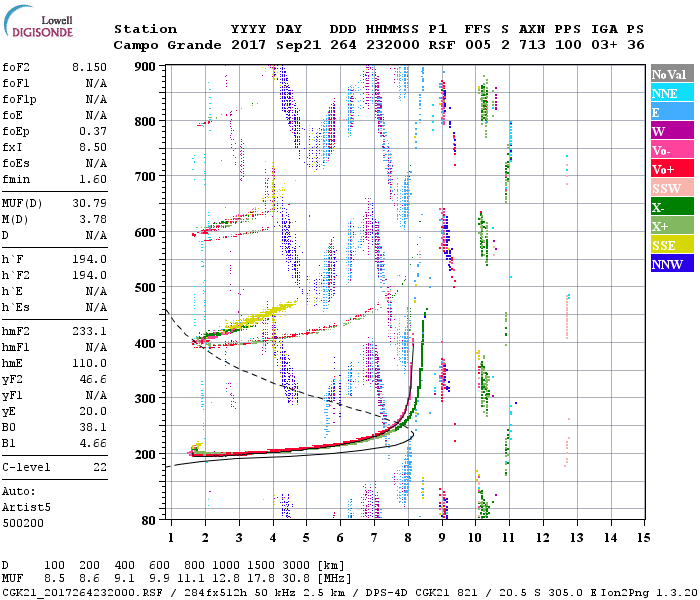Select the E direction legend swatch
The image size is (700, 600).
coord(672,112)
